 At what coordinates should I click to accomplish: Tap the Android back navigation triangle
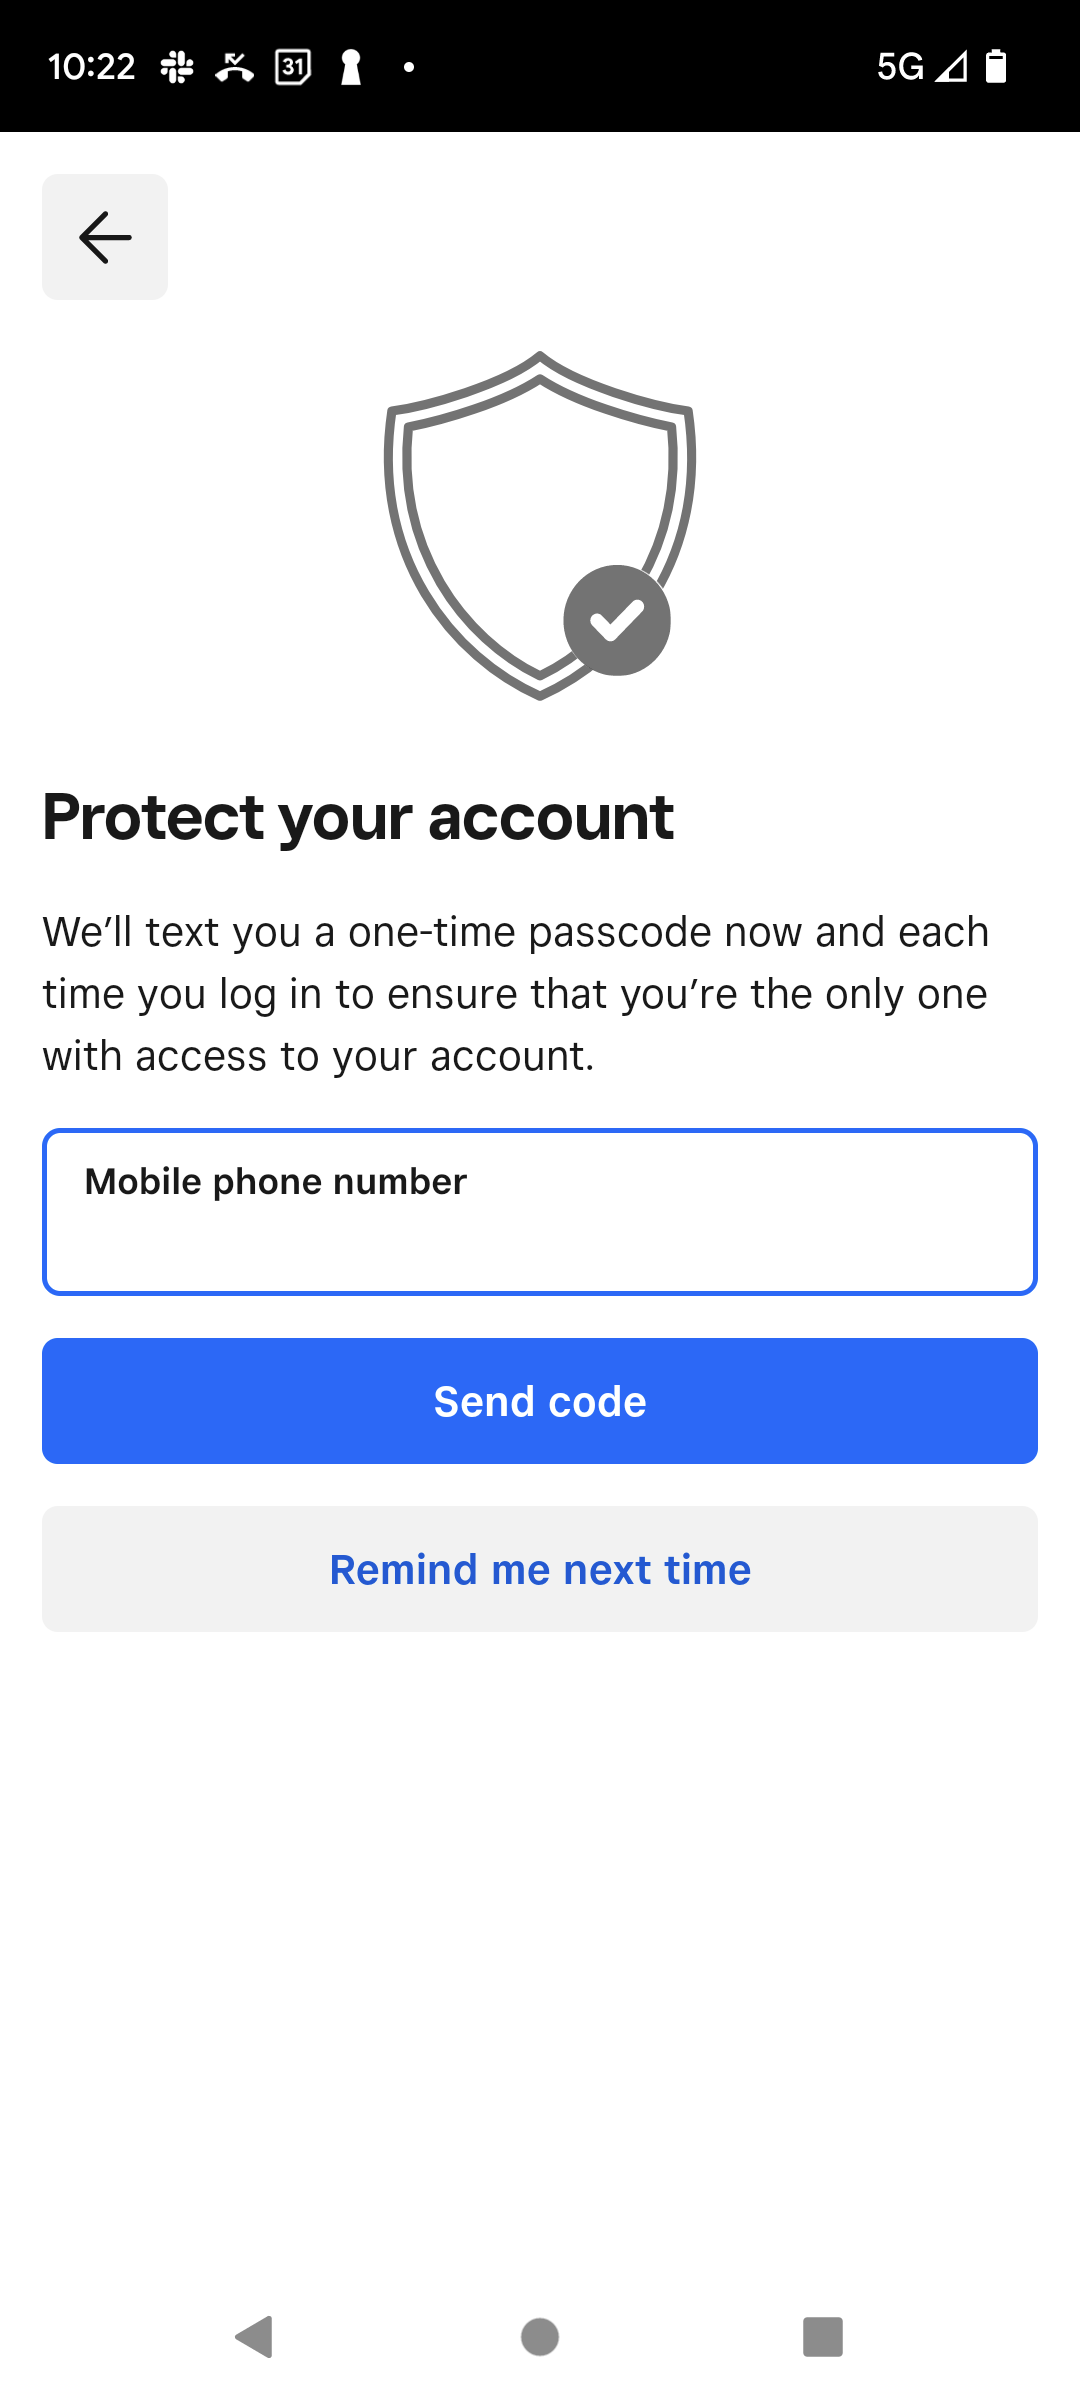tap(254, 2337)
